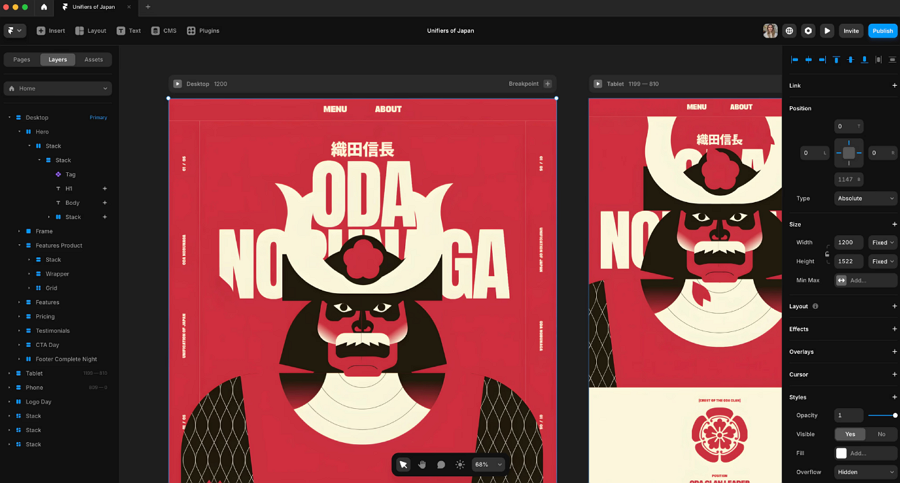This screenshot has width=900, height=483.
Task: Click the align left icon
Action: tap(794, 60)
